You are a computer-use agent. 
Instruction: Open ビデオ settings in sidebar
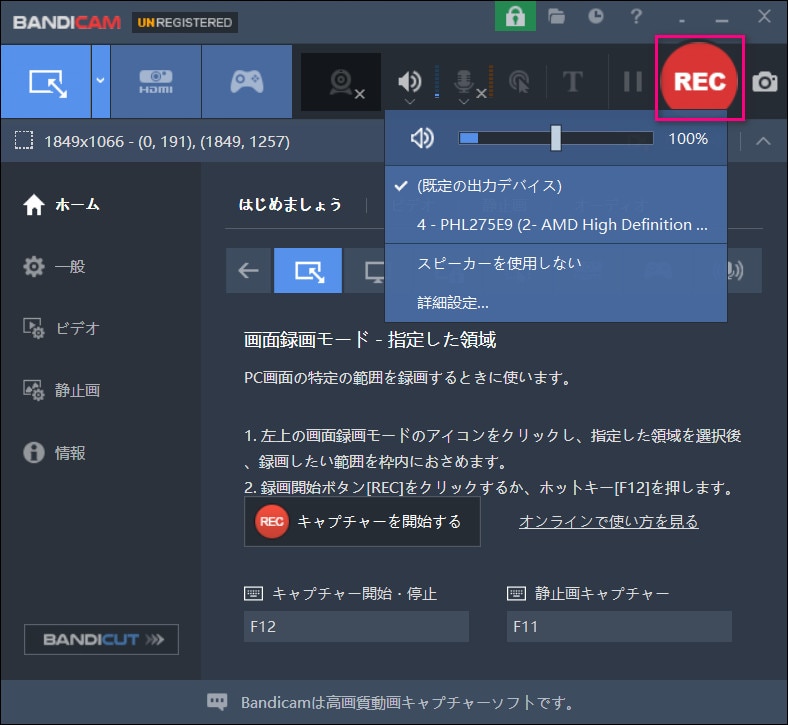coord(61,329)
